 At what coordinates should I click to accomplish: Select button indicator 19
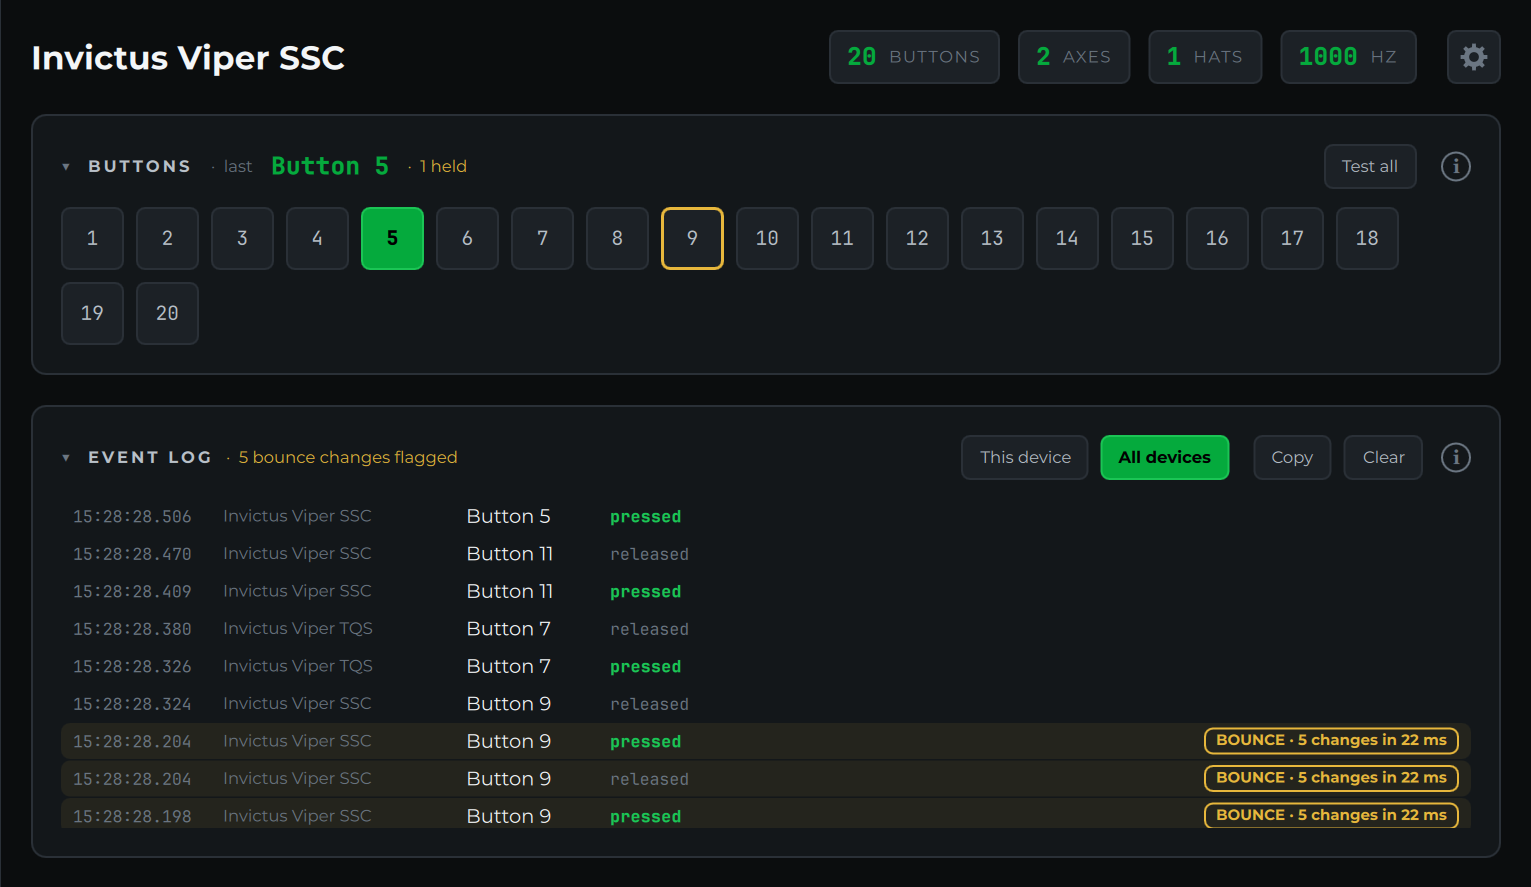(92, 313)
